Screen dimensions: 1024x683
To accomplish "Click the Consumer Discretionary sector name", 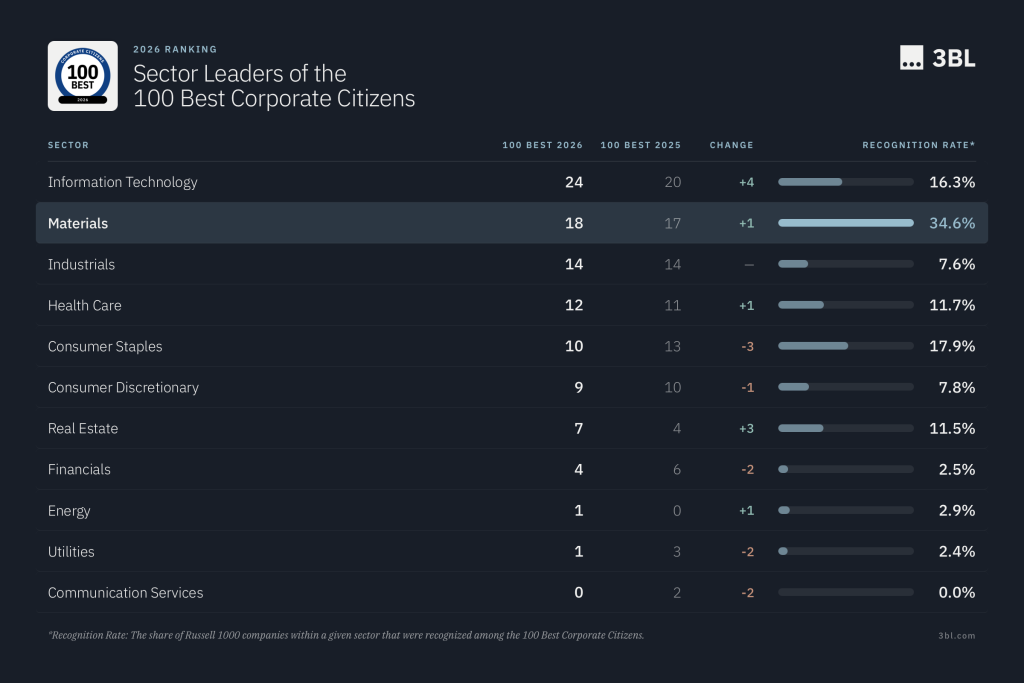I will 123,388.
